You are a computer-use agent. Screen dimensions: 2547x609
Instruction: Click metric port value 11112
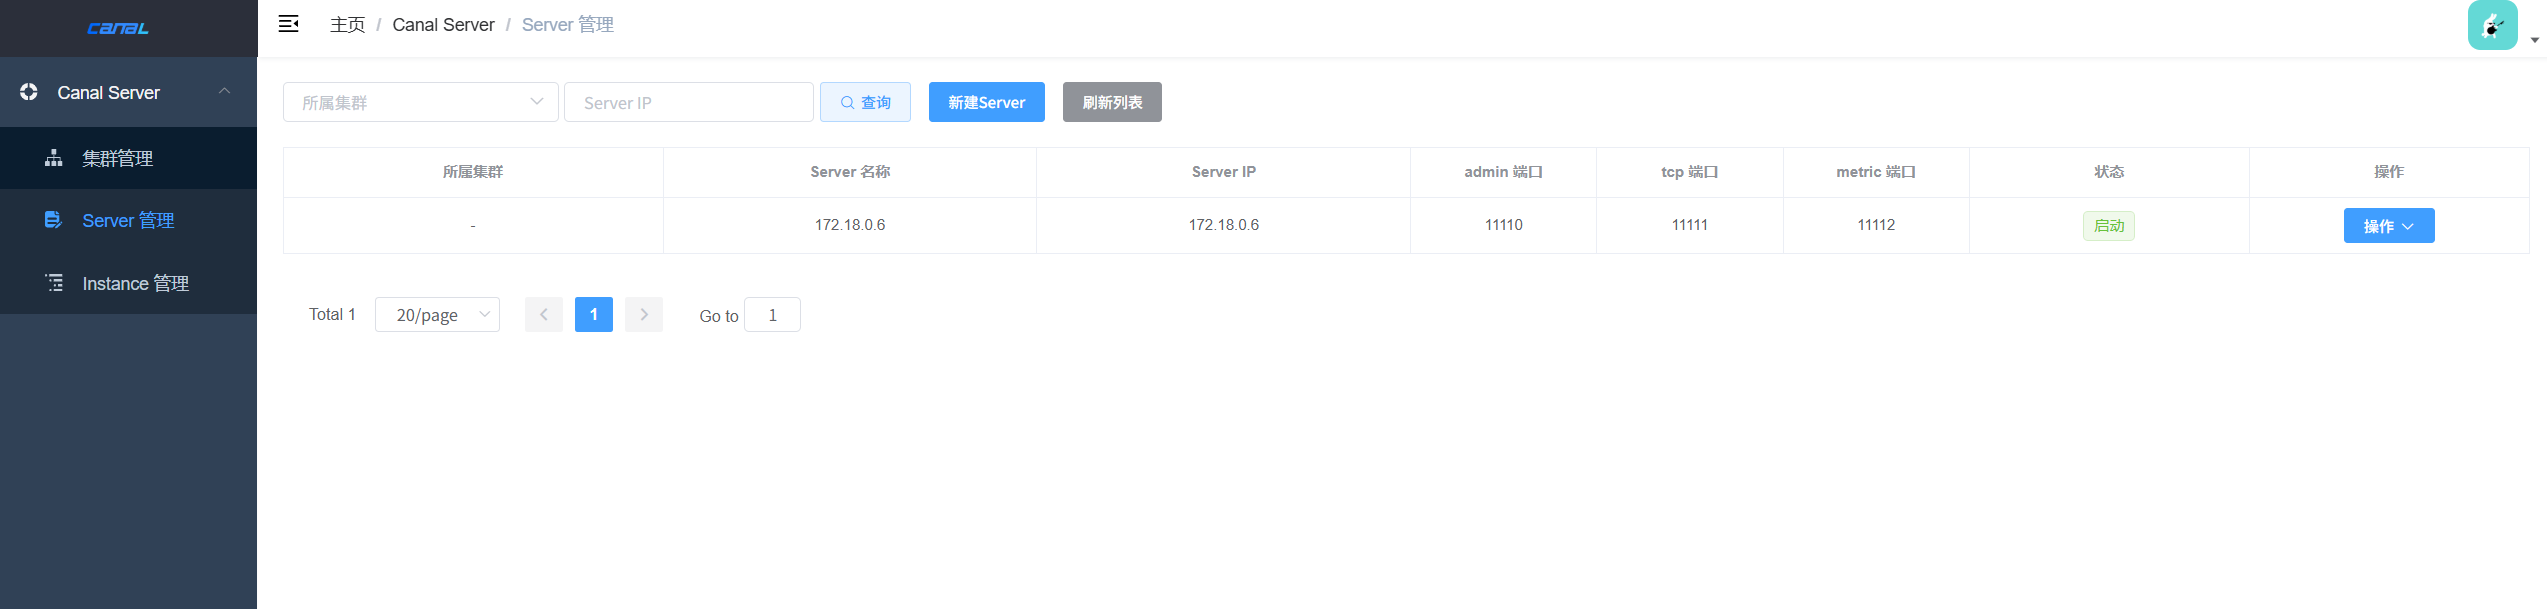click(1876, 225)
